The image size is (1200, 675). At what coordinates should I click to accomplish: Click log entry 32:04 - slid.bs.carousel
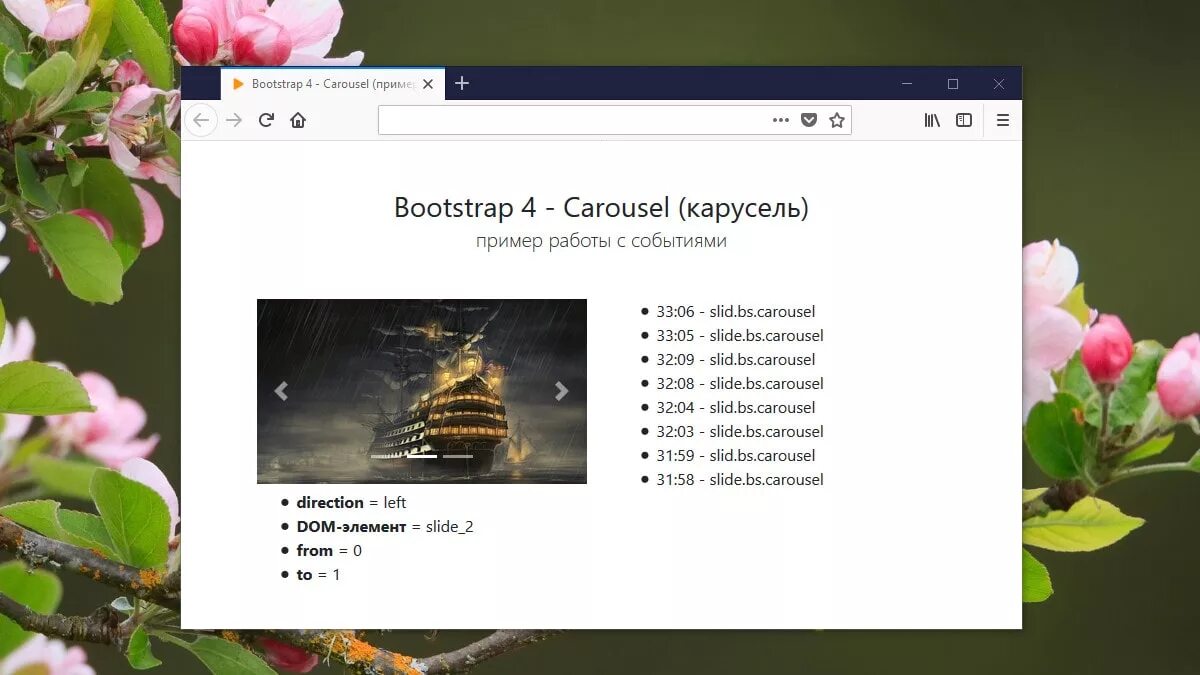pos(736,407)
